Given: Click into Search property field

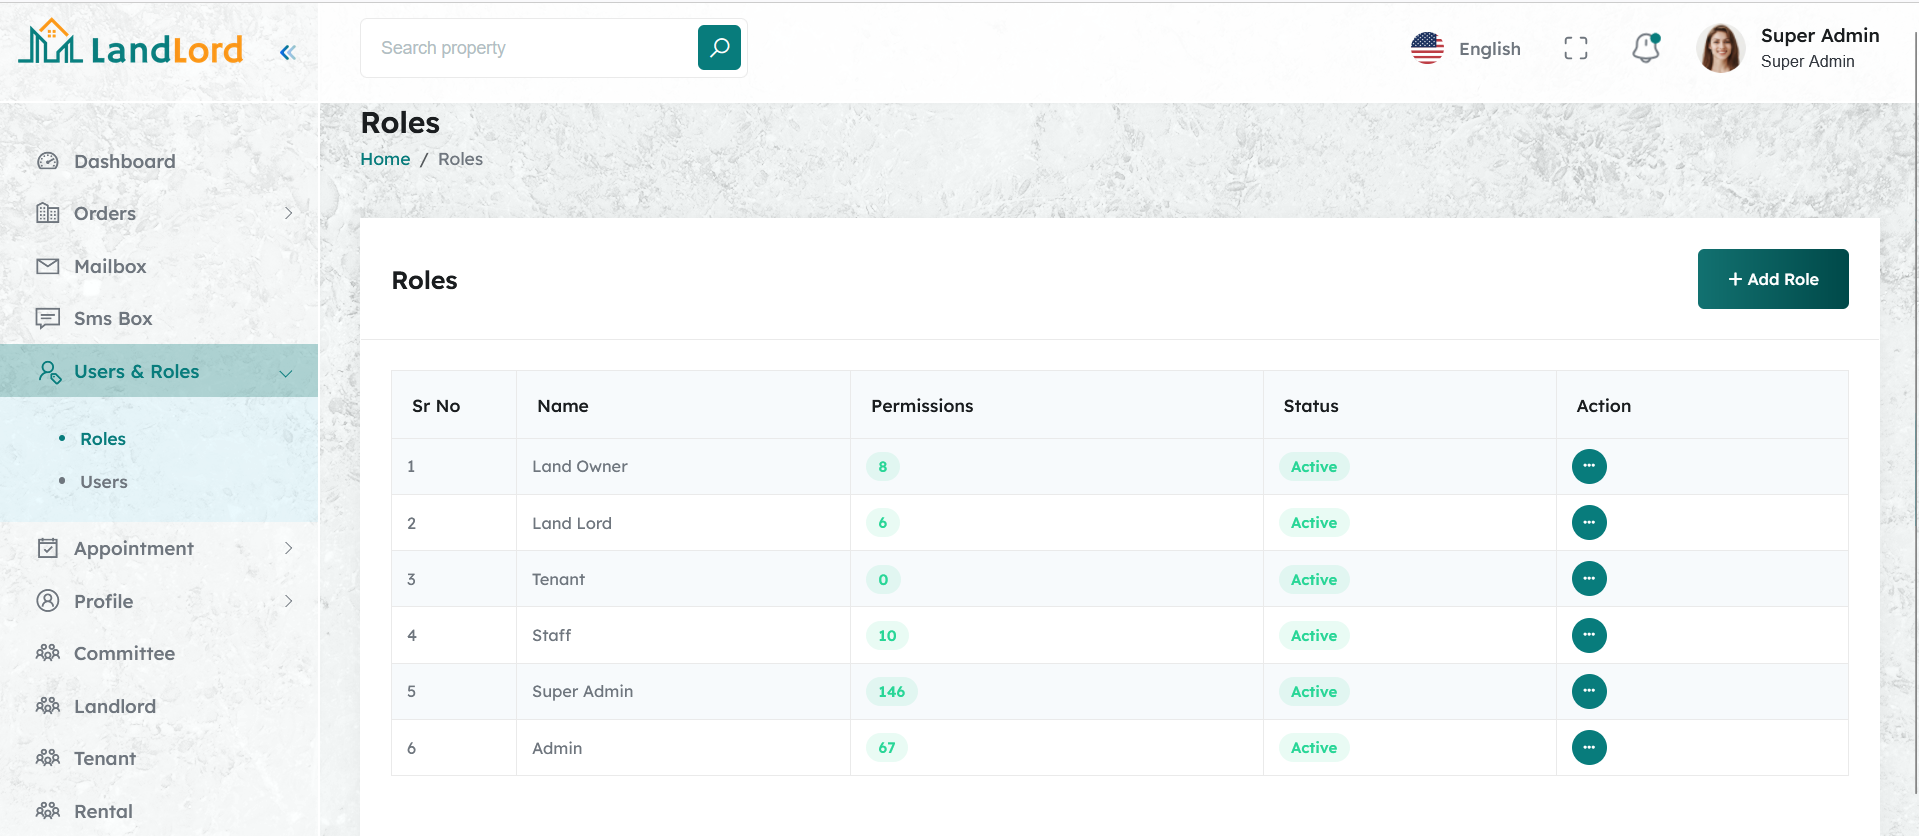Looking at the screenshot, I should pos(530,48).
